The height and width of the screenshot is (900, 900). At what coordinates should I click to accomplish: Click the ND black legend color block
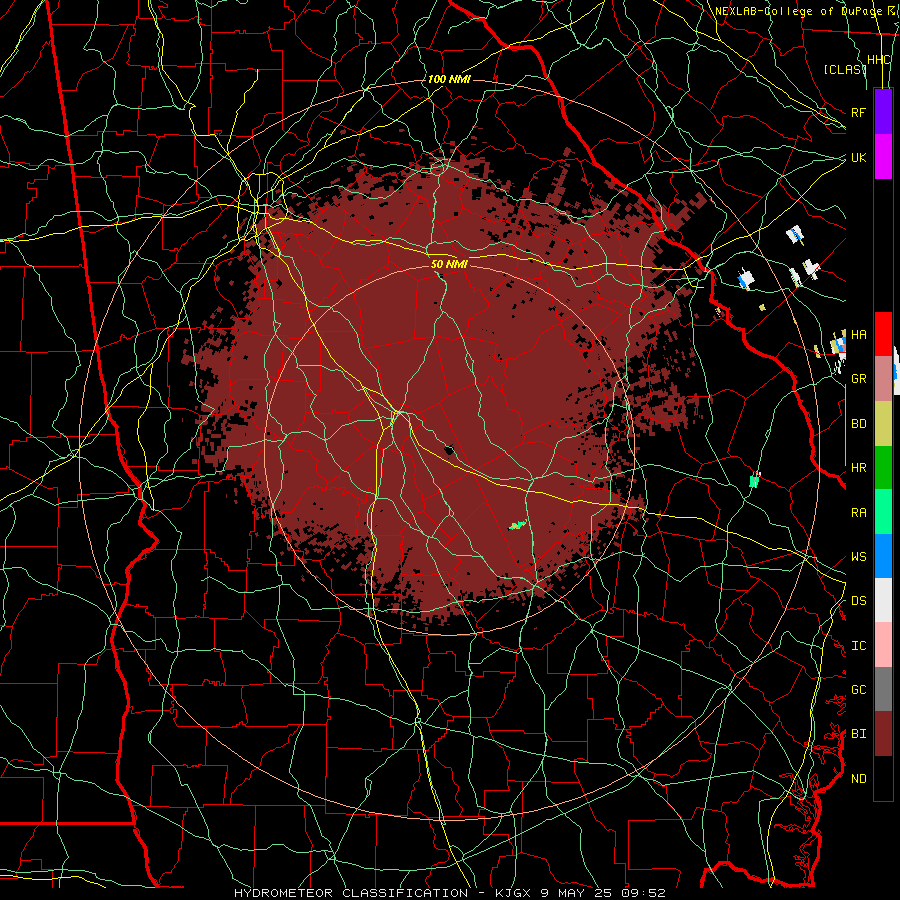pyautogui.click(x=883, y=778)
